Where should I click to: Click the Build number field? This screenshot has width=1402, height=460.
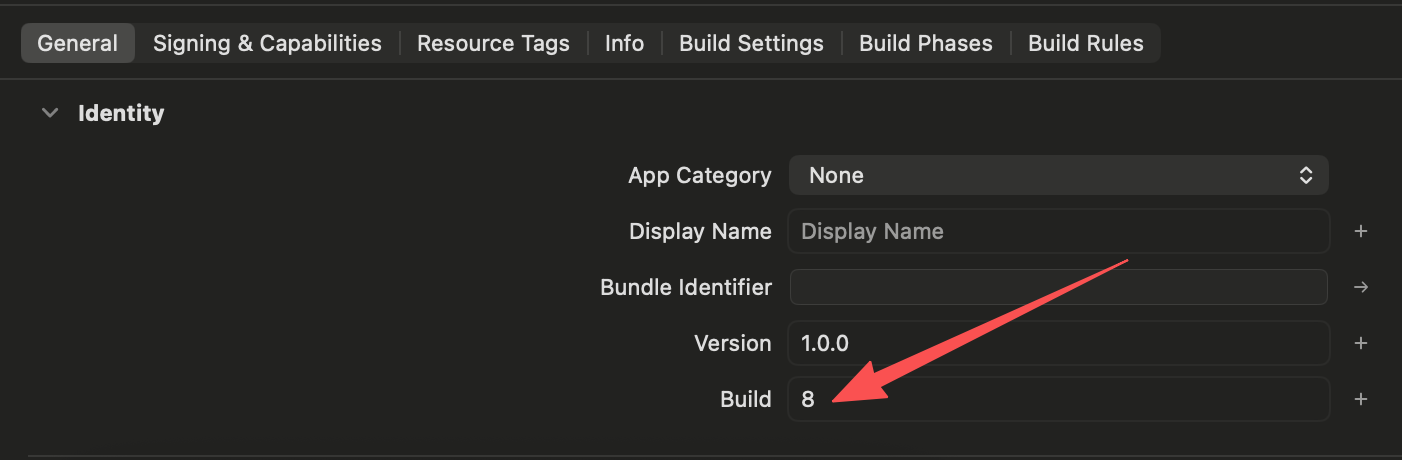1059,399
